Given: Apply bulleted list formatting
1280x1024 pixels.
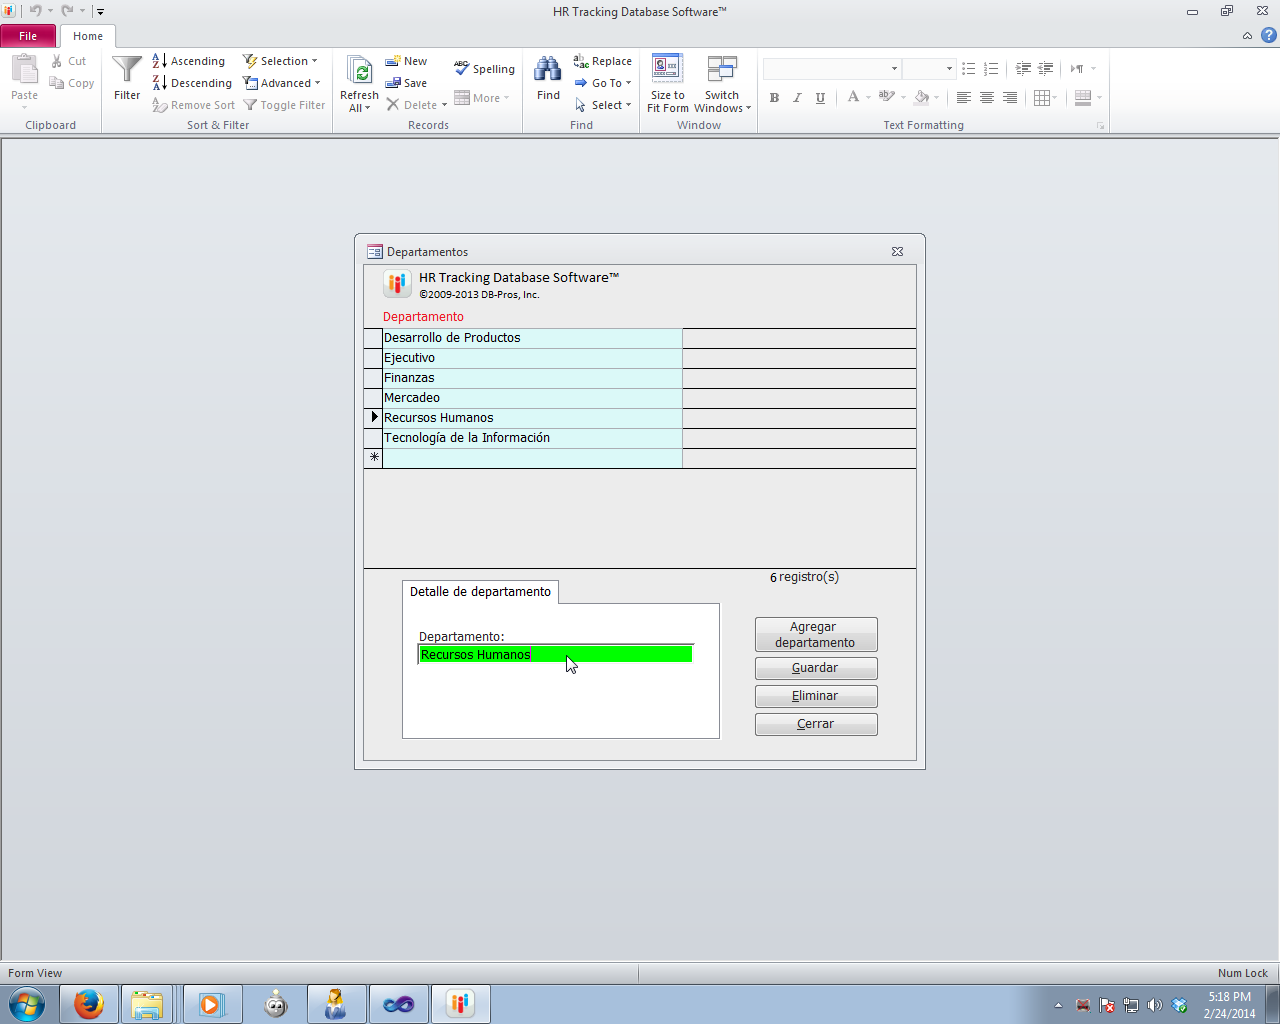Looking at the screenshot, I should 968,69.
